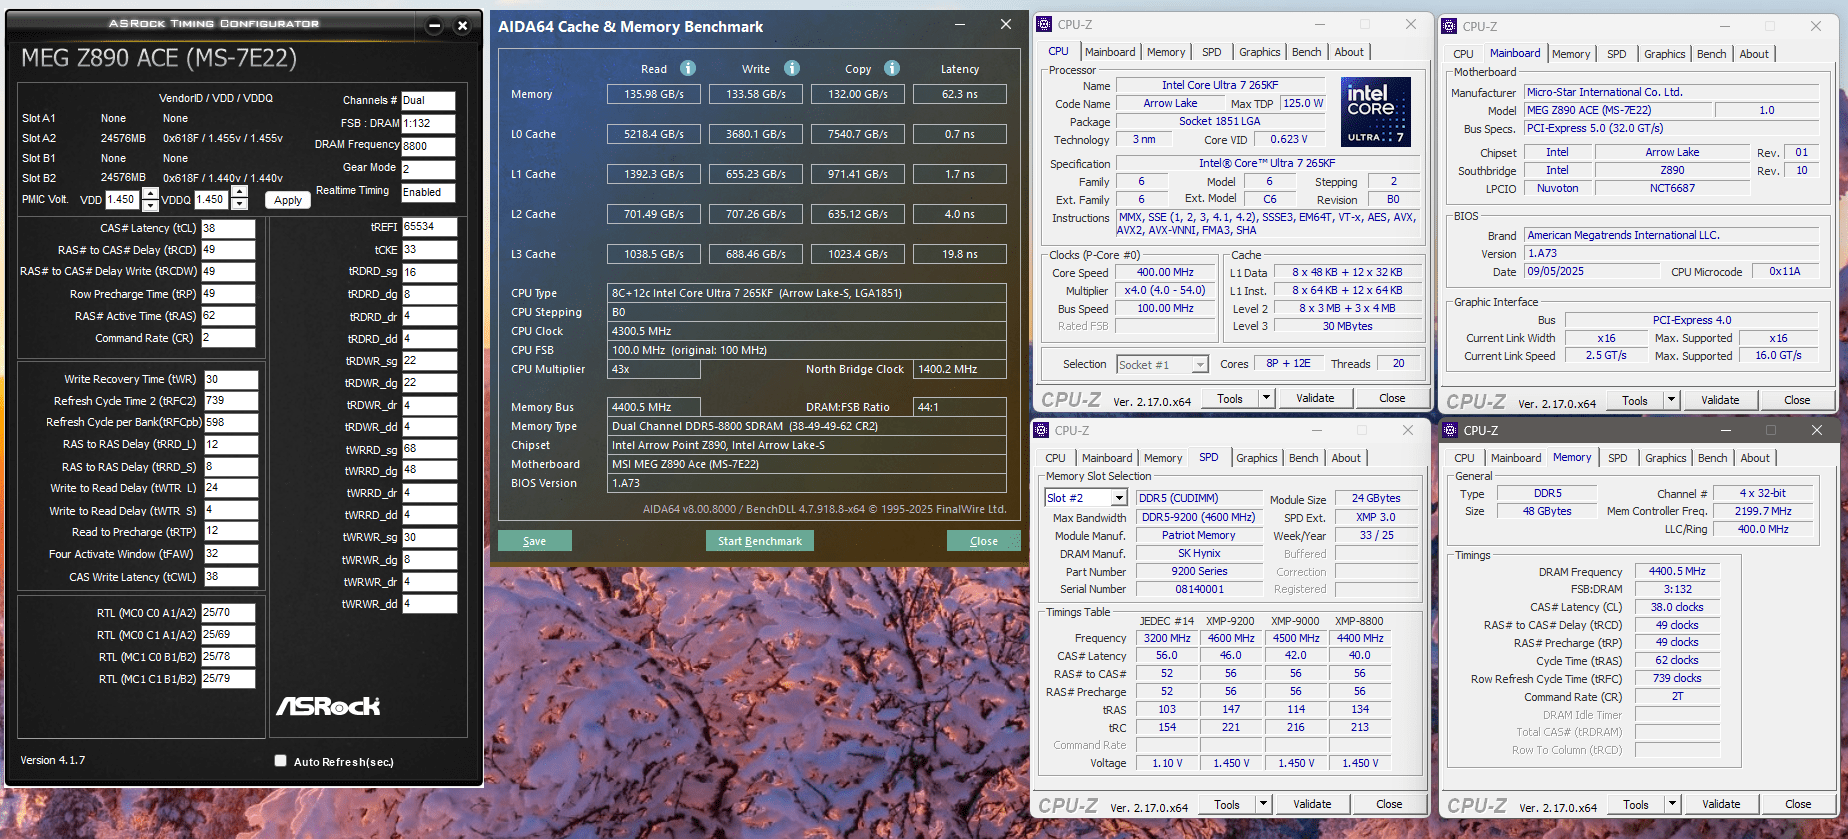The height and width of the screenshot is (839, 1848).
Task: Click the Intel Core Ultra 7 logo
Action: pyautogui.click(x=1375, y=112)
